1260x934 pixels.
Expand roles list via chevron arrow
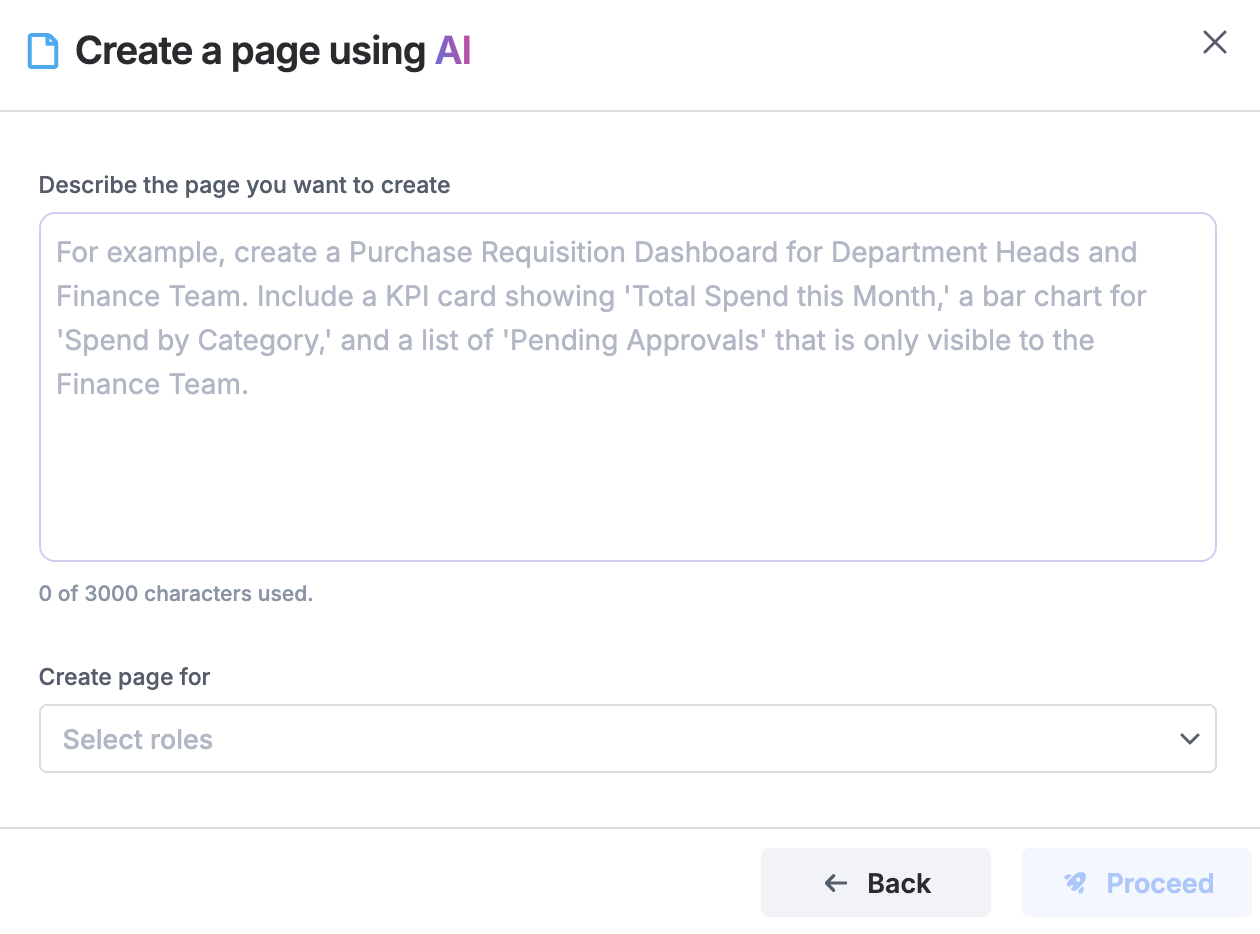(x=1189, y=739)
